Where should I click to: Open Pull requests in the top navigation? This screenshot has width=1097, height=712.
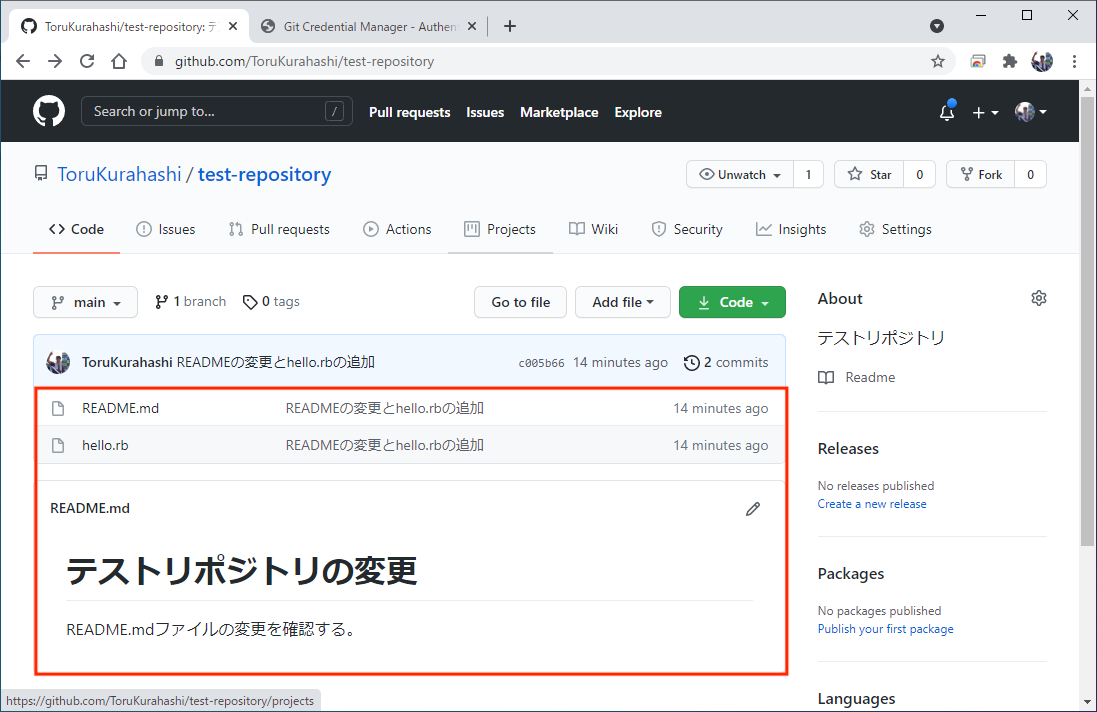tap(409, 112)
